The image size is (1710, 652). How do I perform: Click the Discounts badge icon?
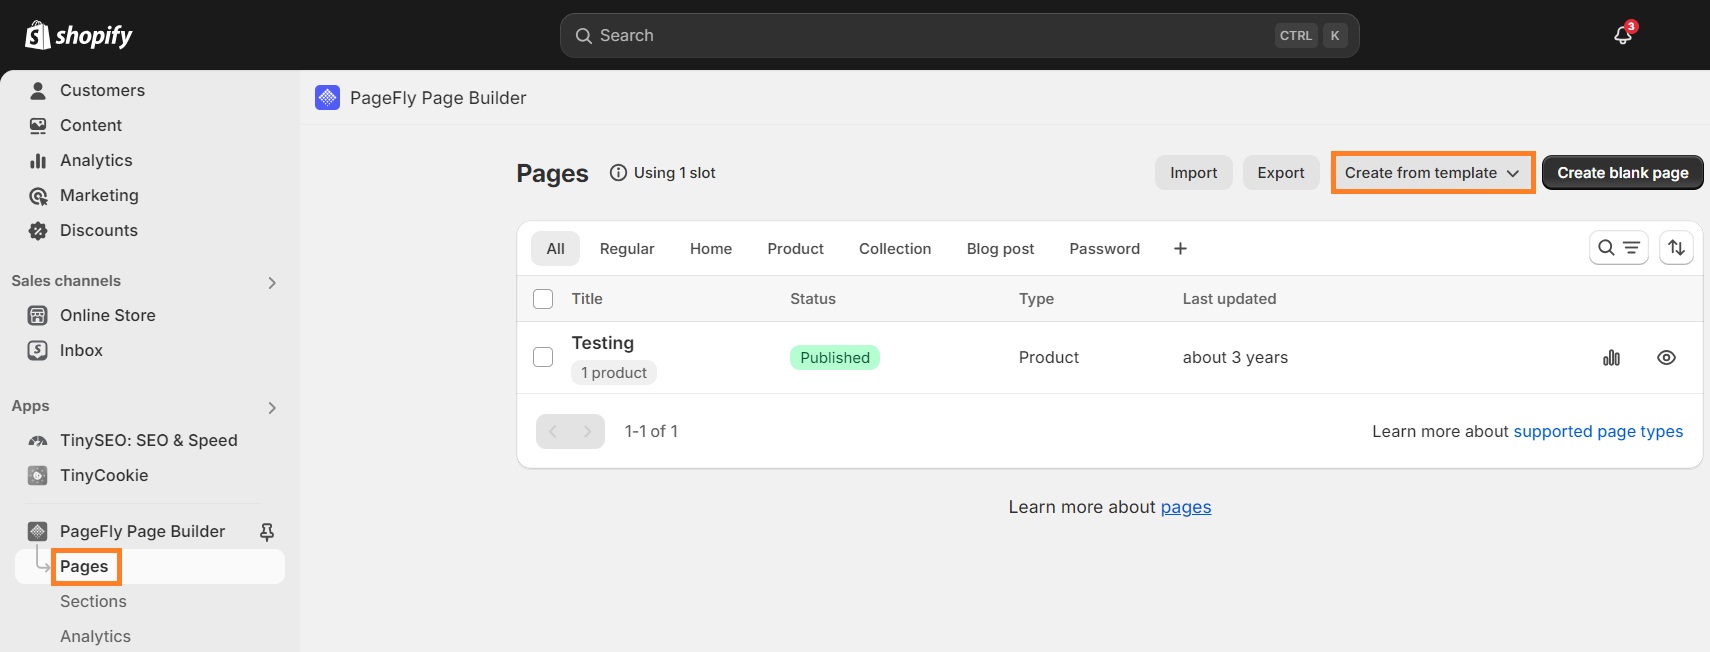pyautogui.click(x=38, y=230)
